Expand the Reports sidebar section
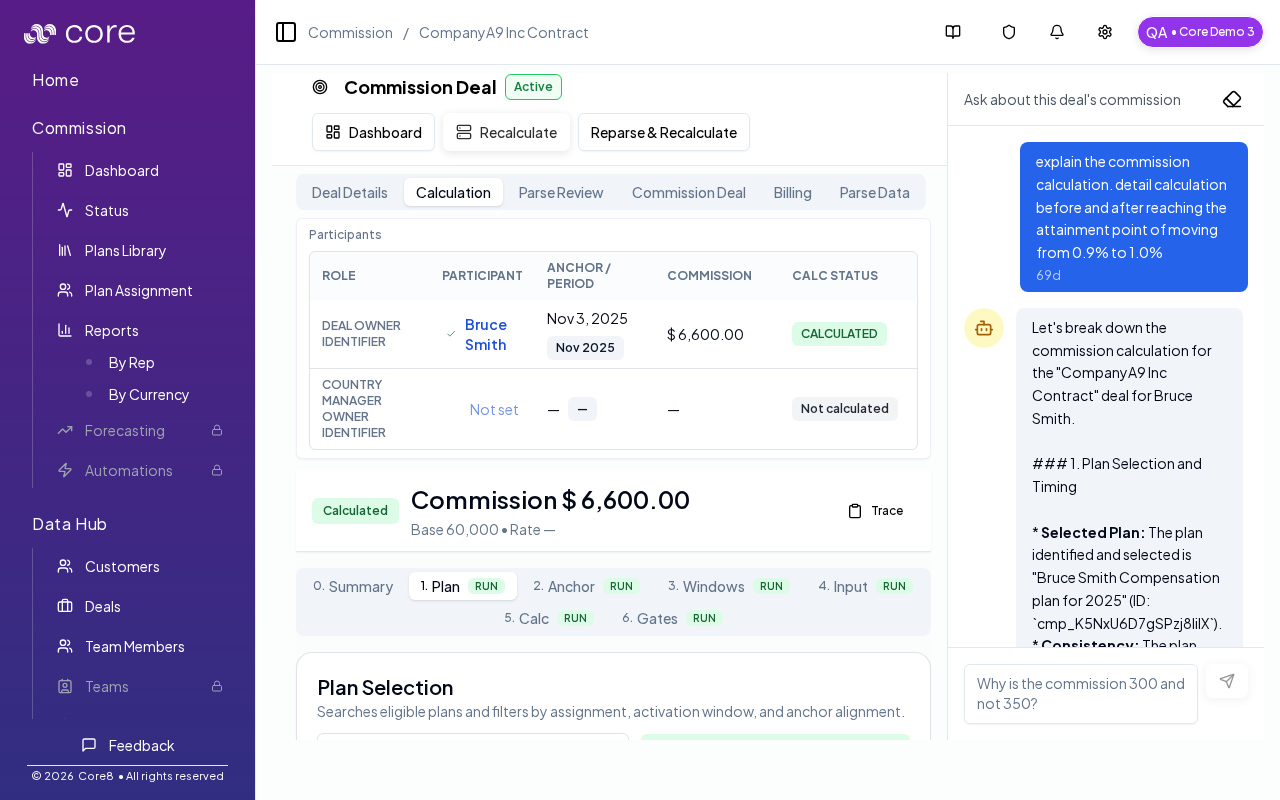Image resolution: width=1280 pixels, height=800 pixels. (111, 330)
